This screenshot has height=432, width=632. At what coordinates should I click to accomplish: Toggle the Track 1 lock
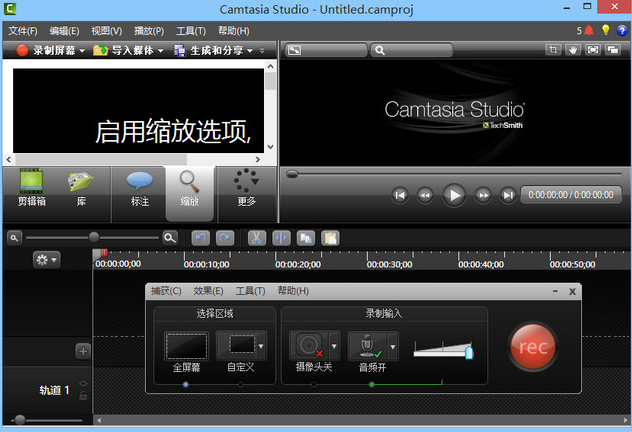83,396
